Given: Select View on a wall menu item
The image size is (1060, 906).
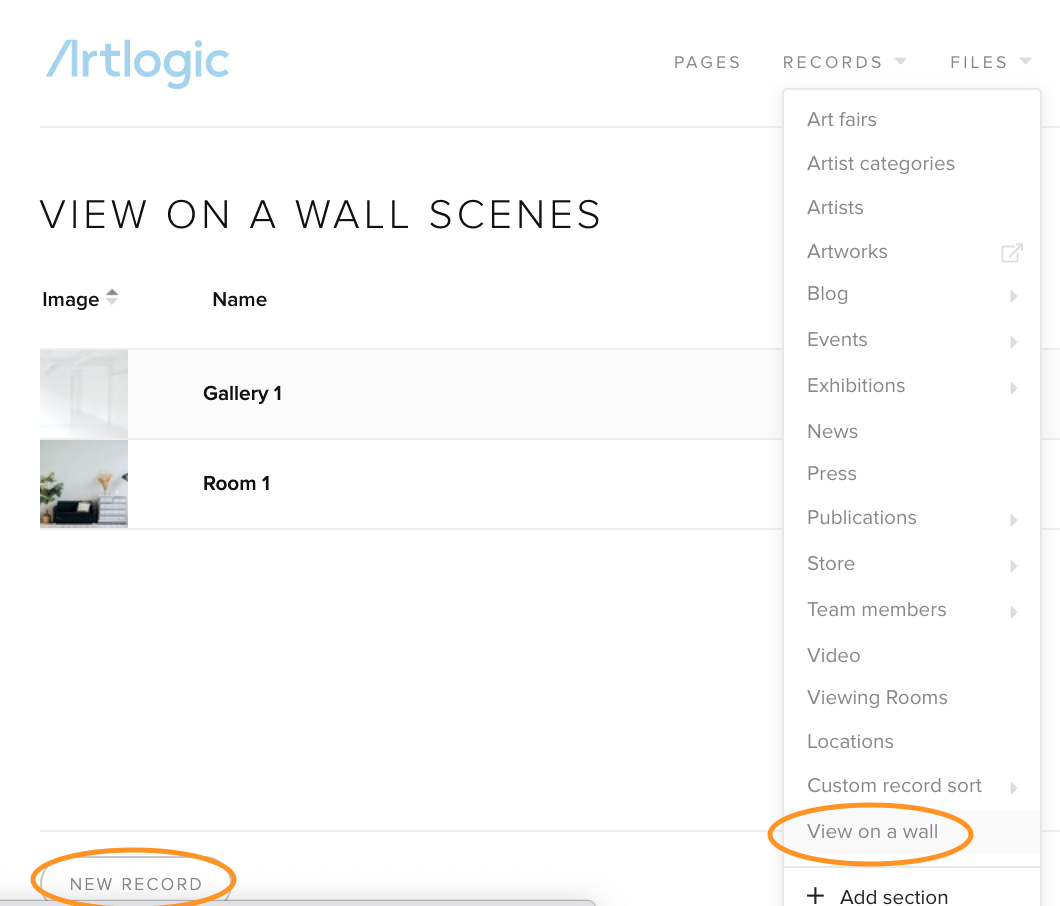Looking at the screenshot, I should 872,831.
